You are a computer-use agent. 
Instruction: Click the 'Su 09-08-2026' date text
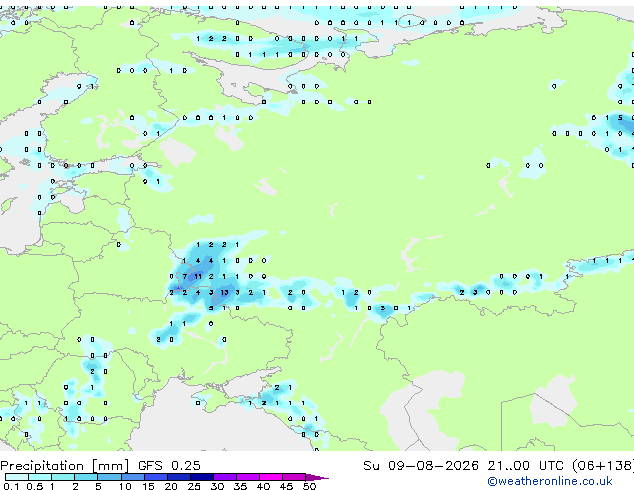(421, 466)
